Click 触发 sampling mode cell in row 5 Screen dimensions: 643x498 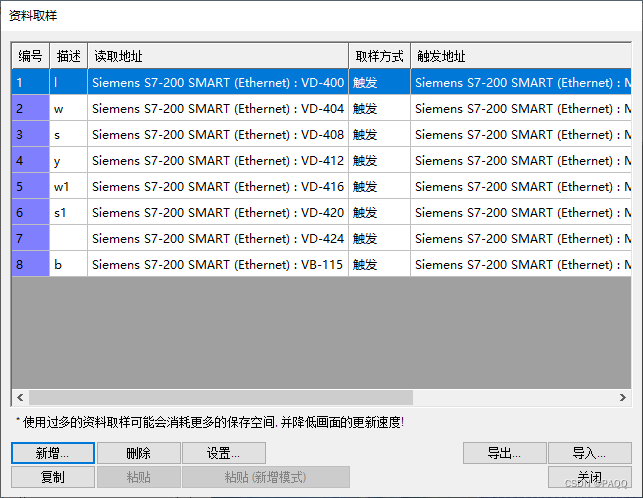pyautogui.click(x=380, y=186)
